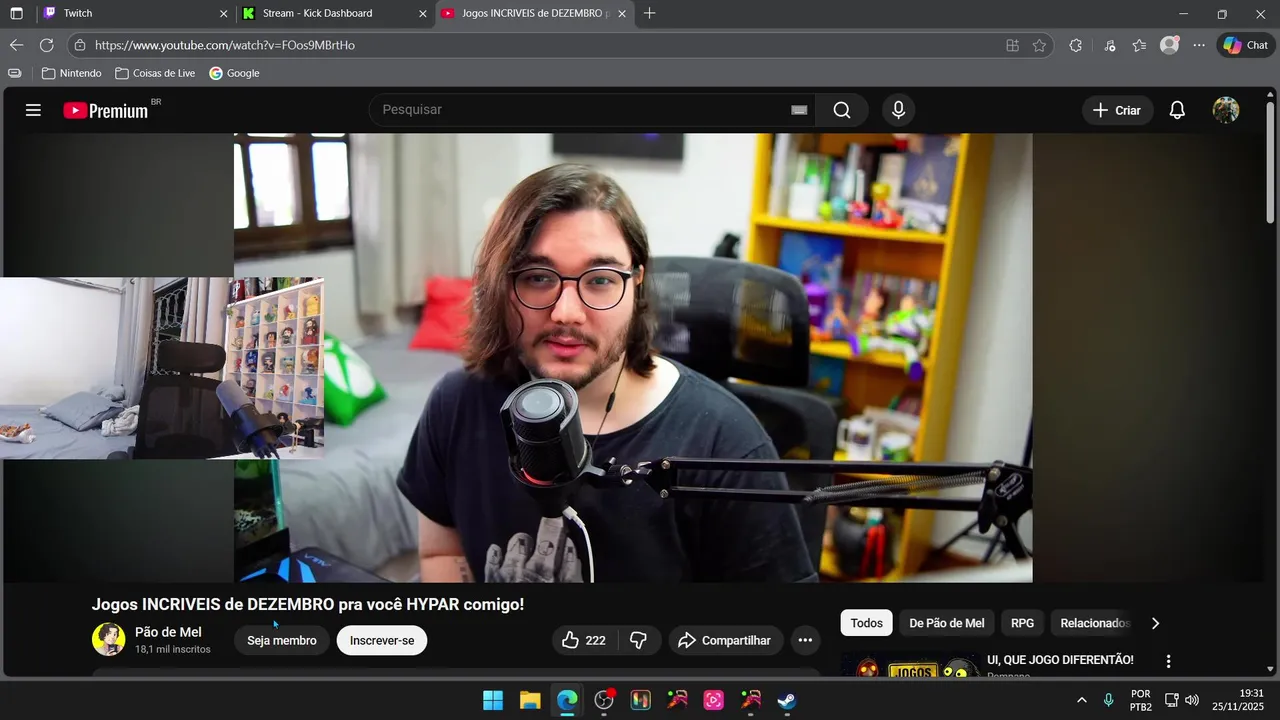Close the Twitch tab
Image resolution: width=1280 pixels, height=720 pixels.
[223, 14]
